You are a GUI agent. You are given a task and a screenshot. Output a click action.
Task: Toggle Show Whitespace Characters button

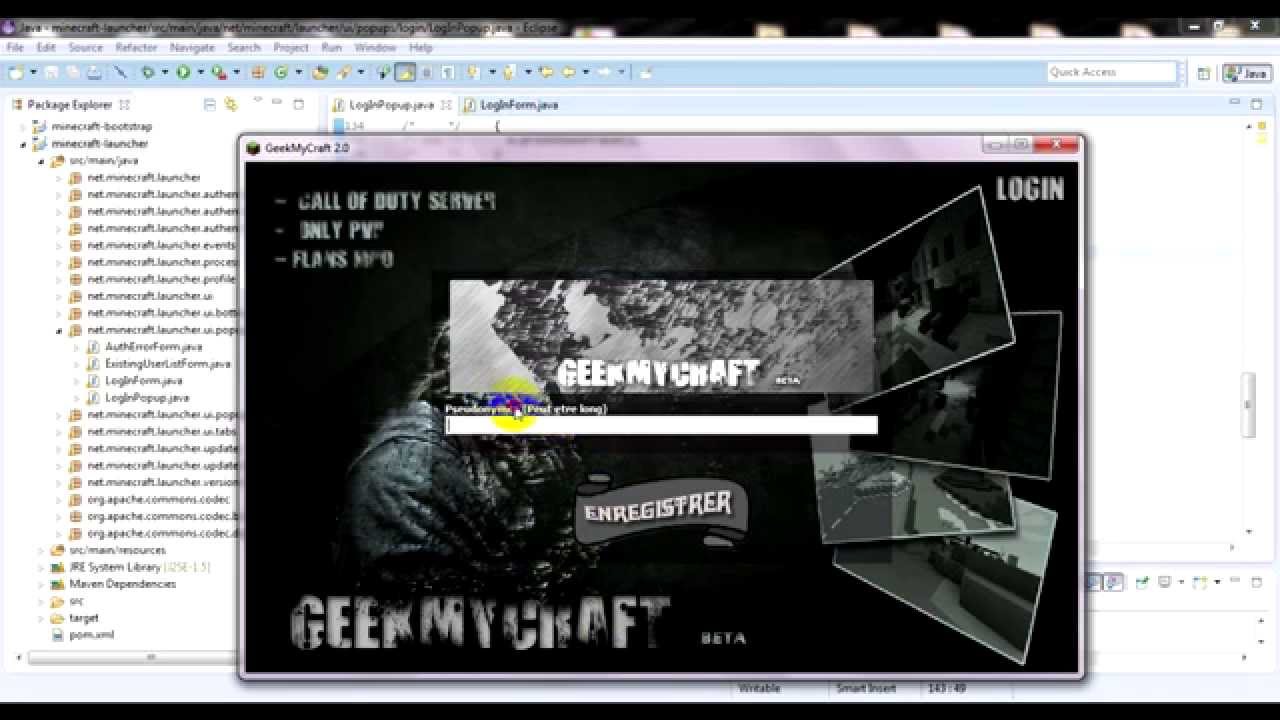[x=448, y=72]
